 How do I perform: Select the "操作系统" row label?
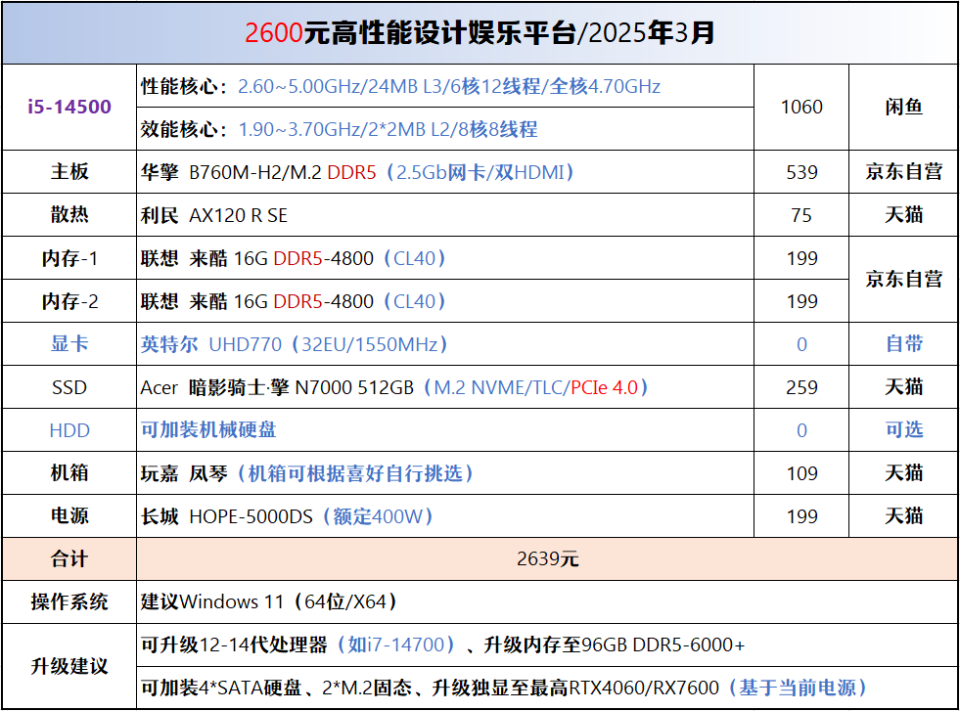69,602
